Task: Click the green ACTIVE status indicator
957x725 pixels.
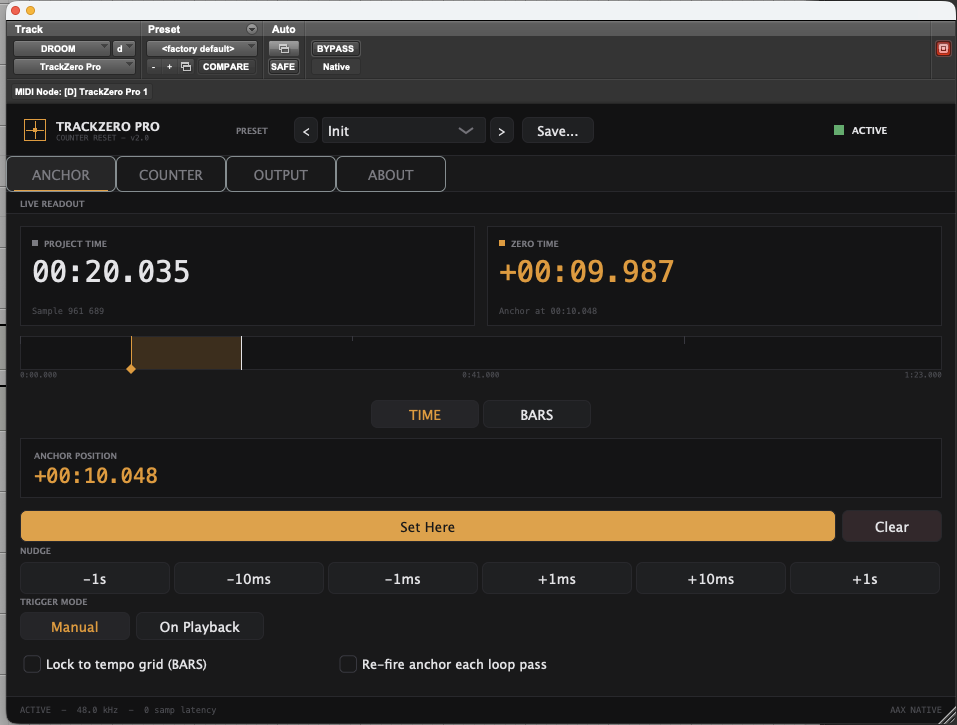Action: (839, 130)
